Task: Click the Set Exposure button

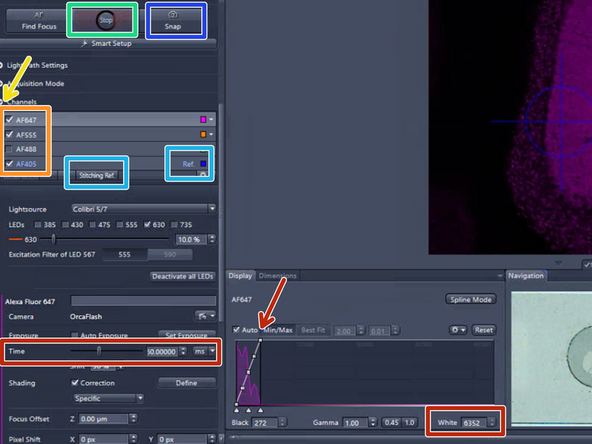Action: (x=187, y=335)
